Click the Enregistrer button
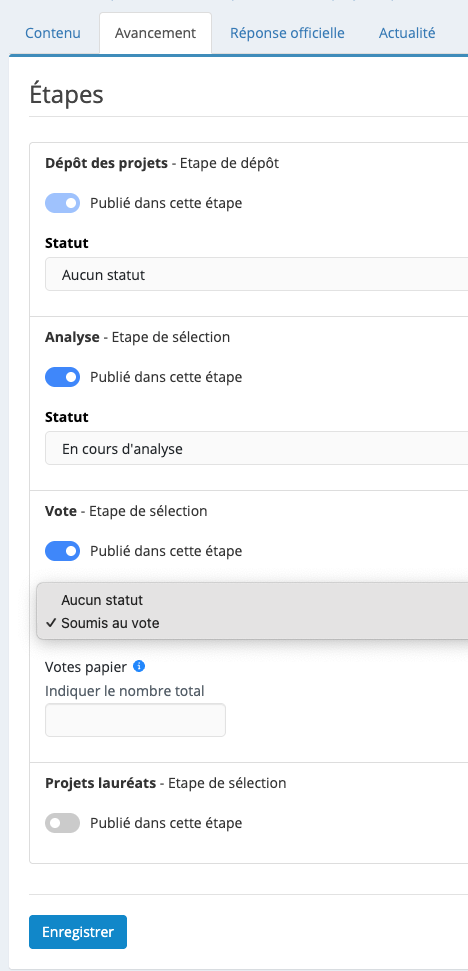 [x=78, y=932]
